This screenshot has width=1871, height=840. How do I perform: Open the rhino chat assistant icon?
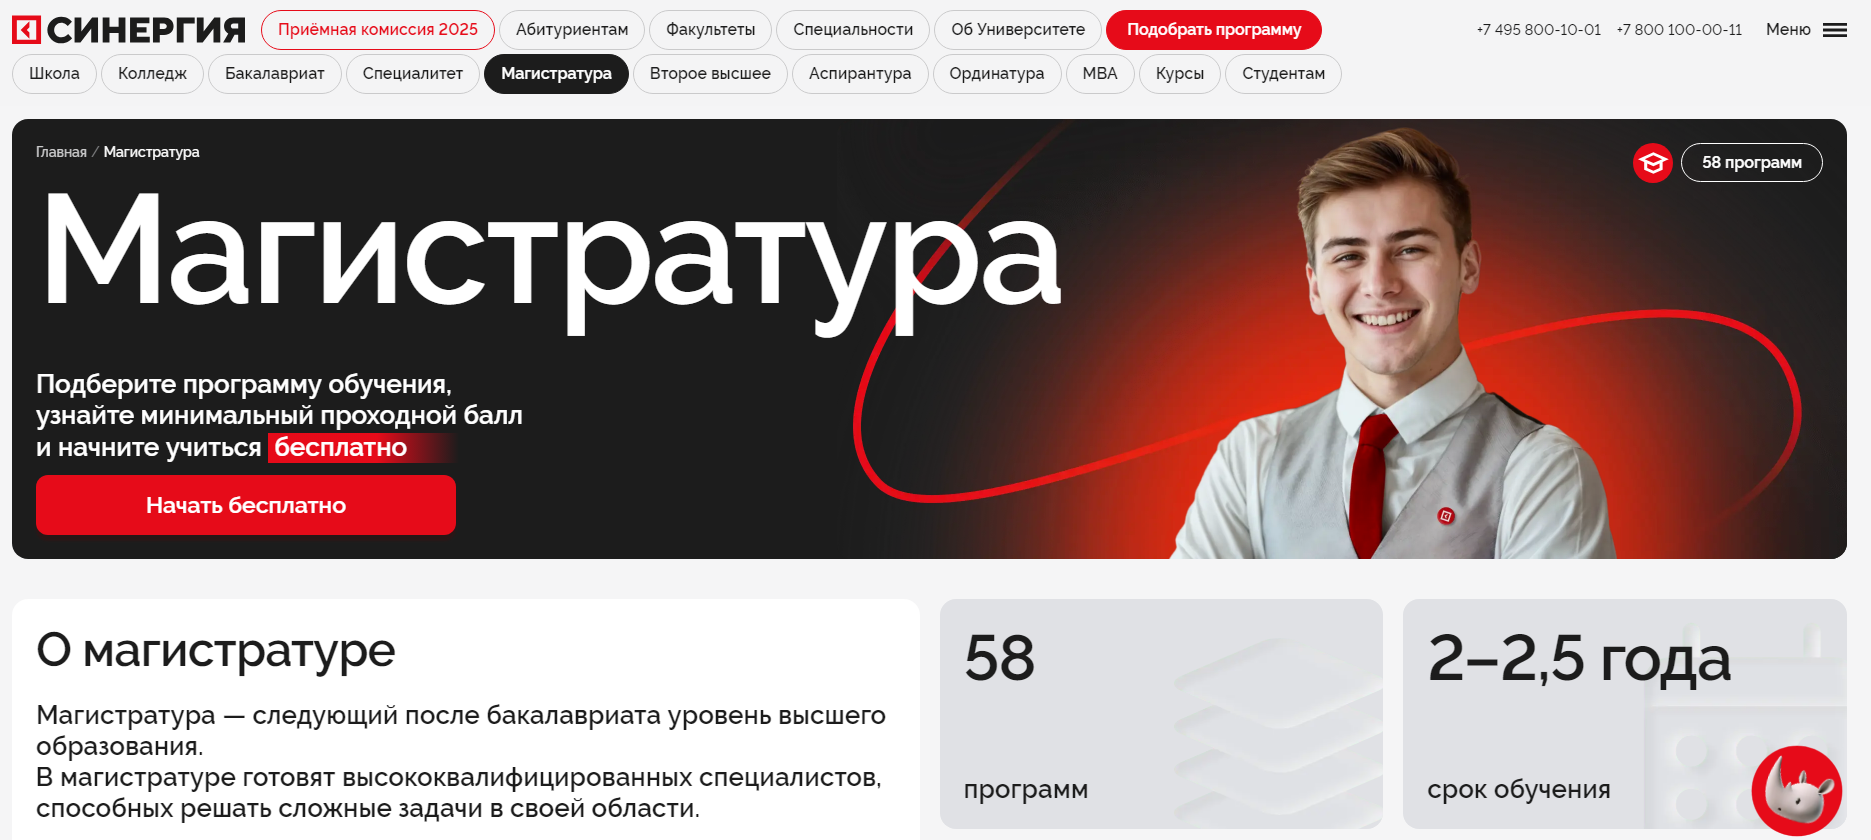click(1797, 791)
